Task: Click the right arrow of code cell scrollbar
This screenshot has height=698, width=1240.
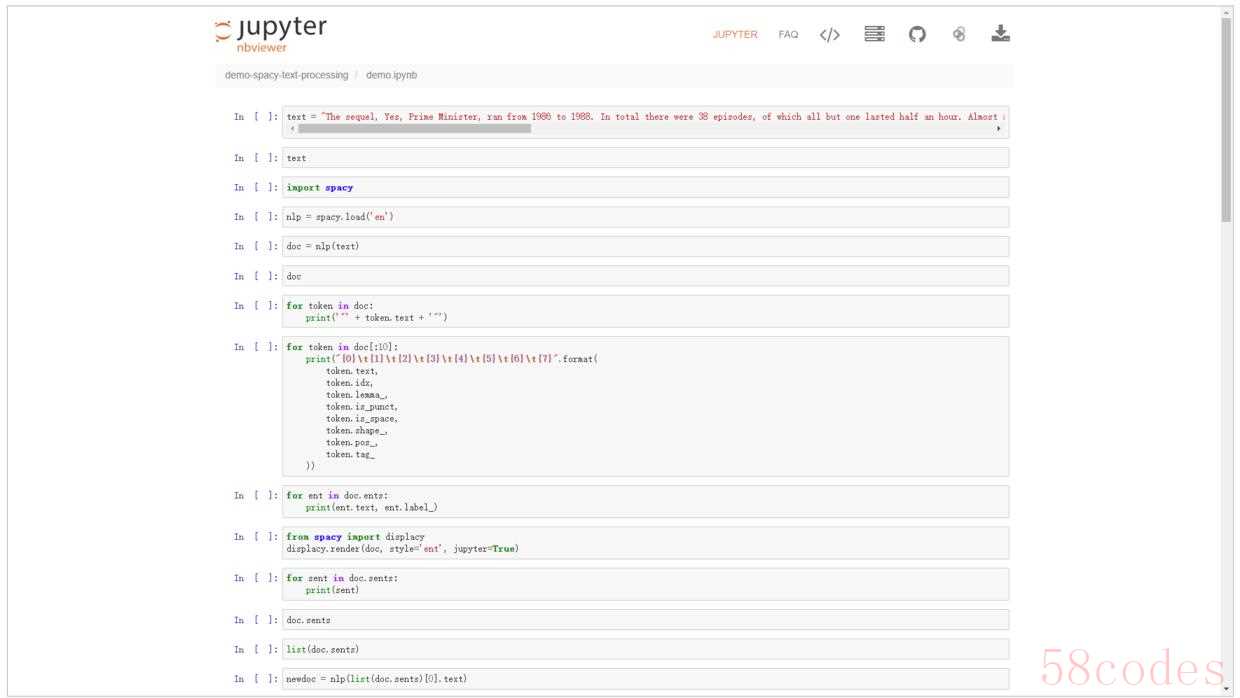Action: coord(999,128)
